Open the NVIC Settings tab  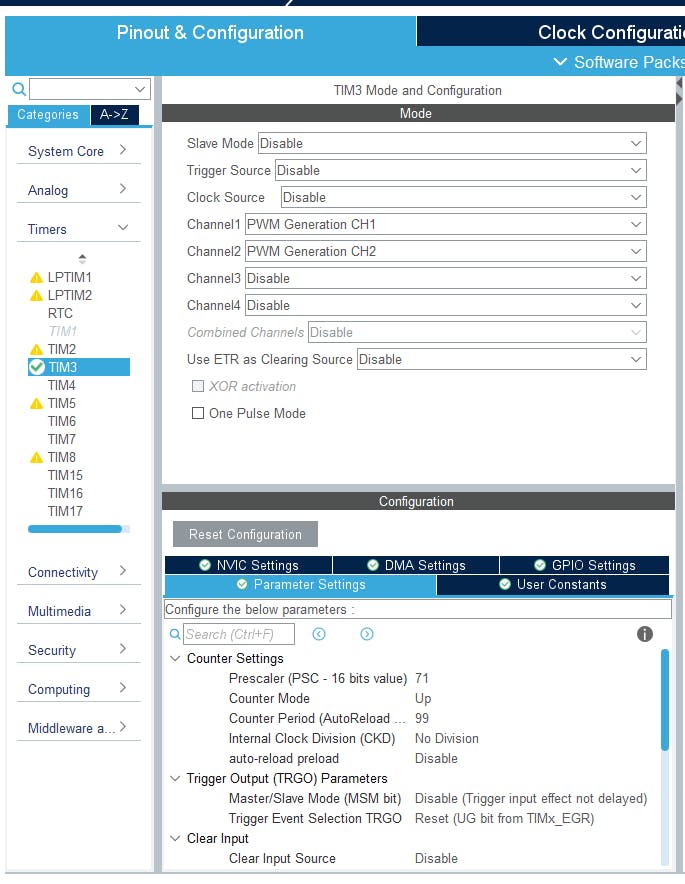click(249, 565)
